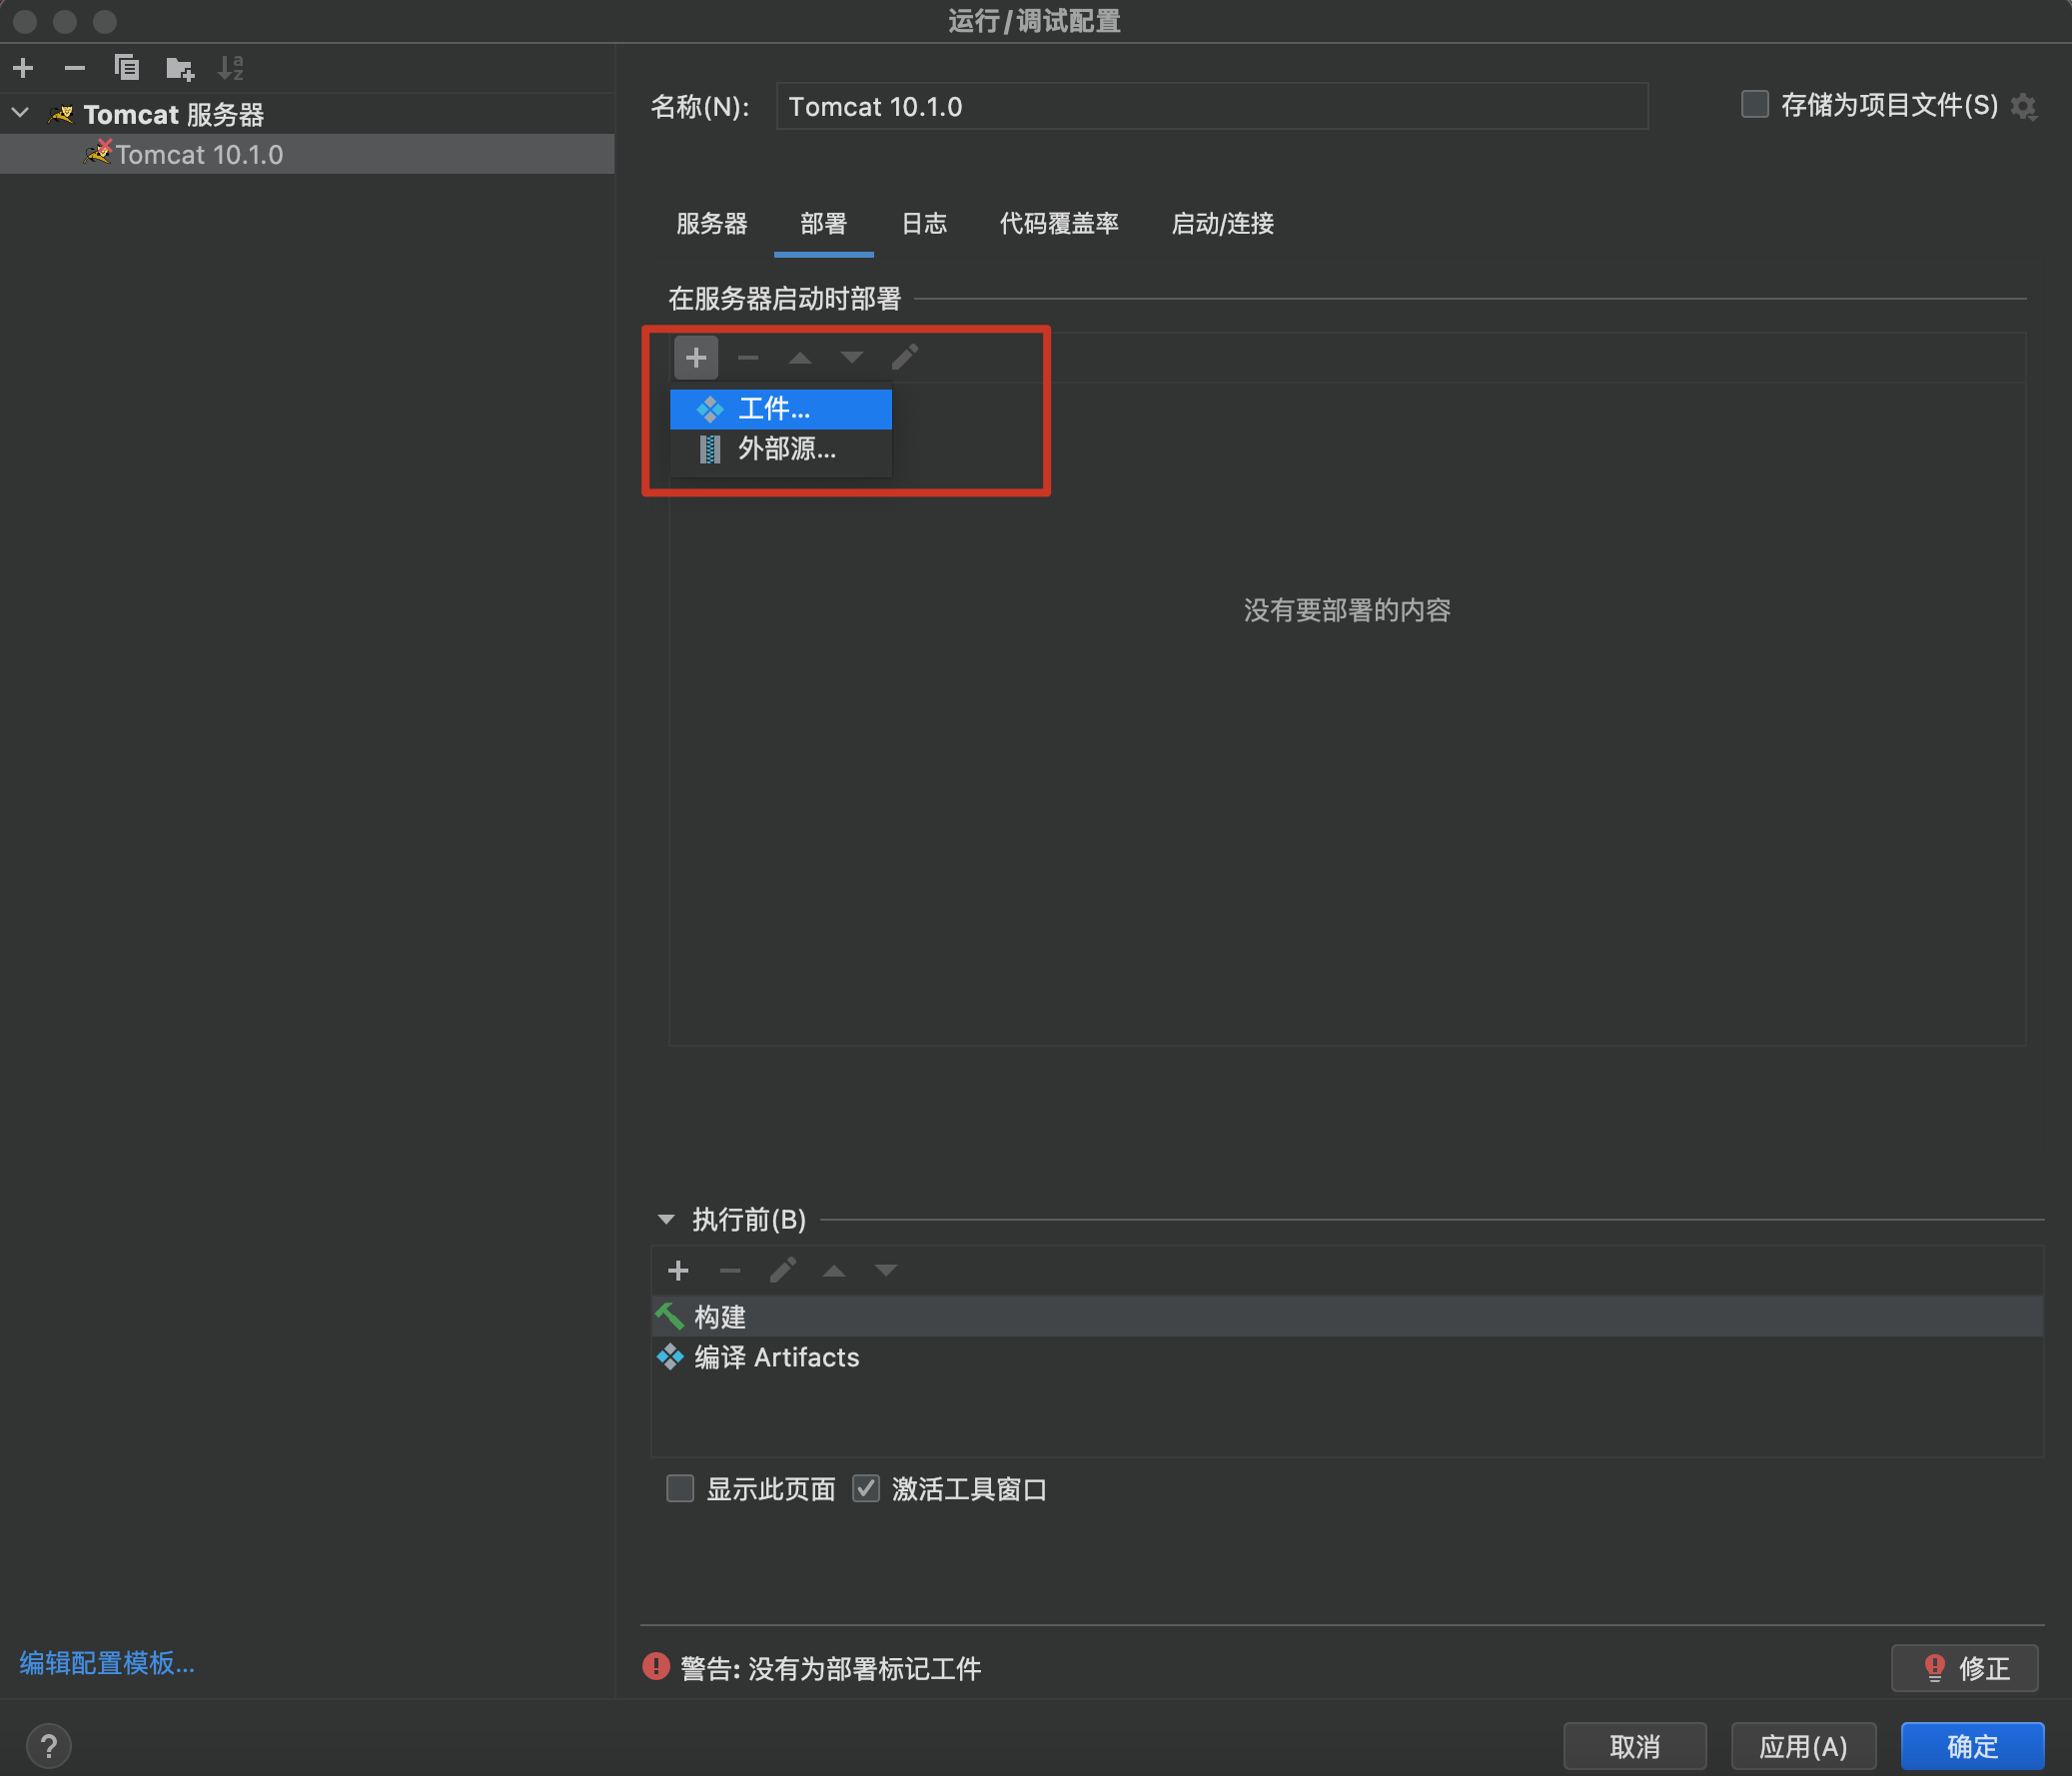The width and height of the screenshot is (2072, 1776).
Task: Add new configuration with plus icon
Action: pos(23,68)
